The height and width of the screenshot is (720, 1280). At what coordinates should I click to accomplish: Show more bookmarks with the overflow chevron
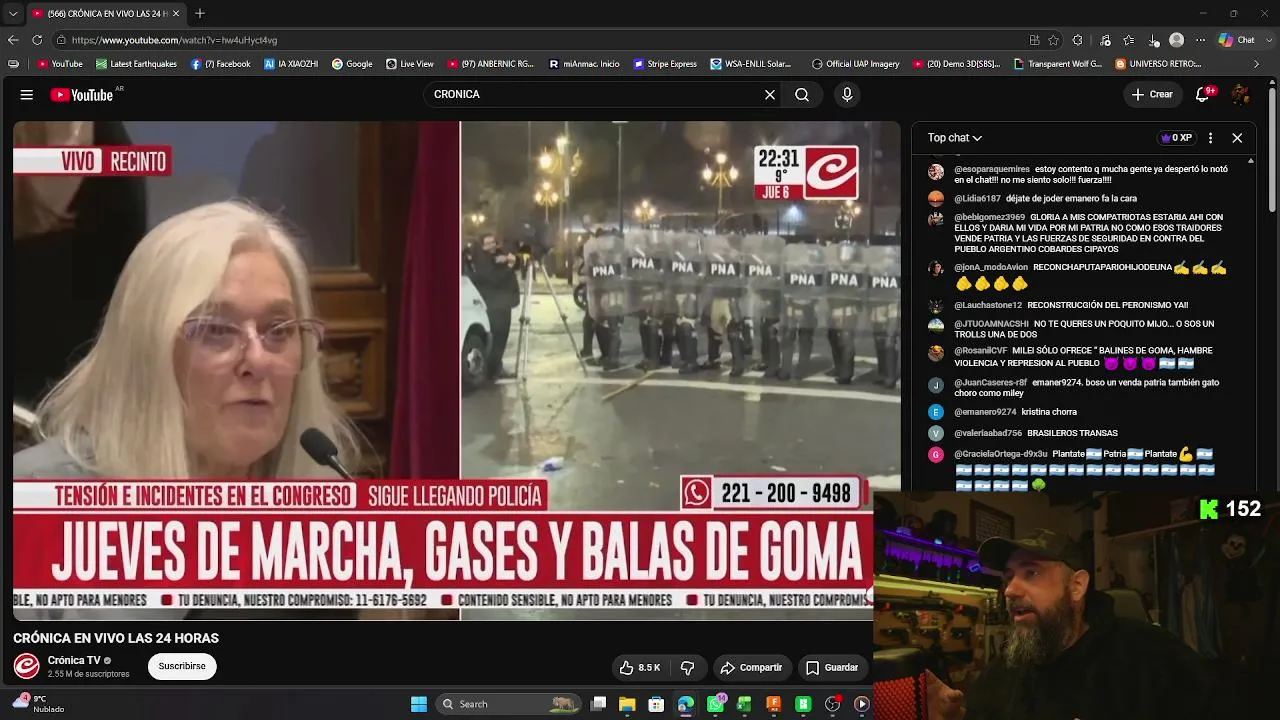[1257, 64]
